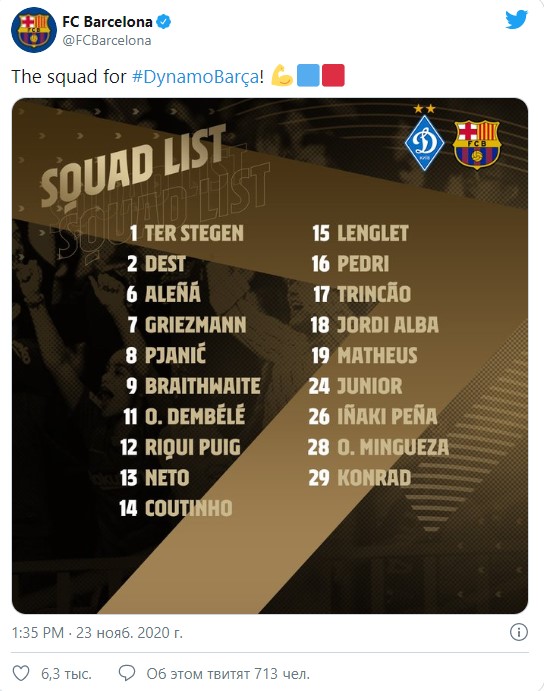The height and width of the screenshot is (691, 544).
Task: Click the Dynamo Kyiv crest in image
Action: pos(424,138)
